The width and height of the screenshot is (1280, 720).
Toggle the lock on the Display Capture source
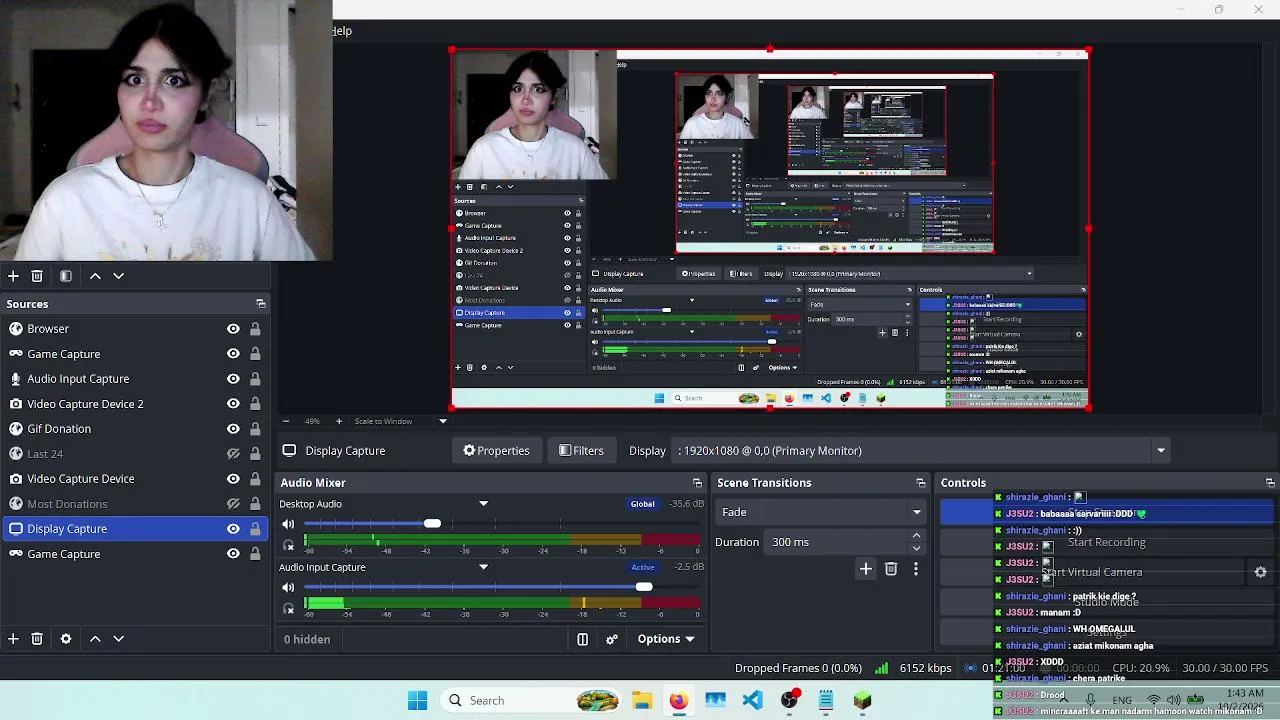coord(255,529)
